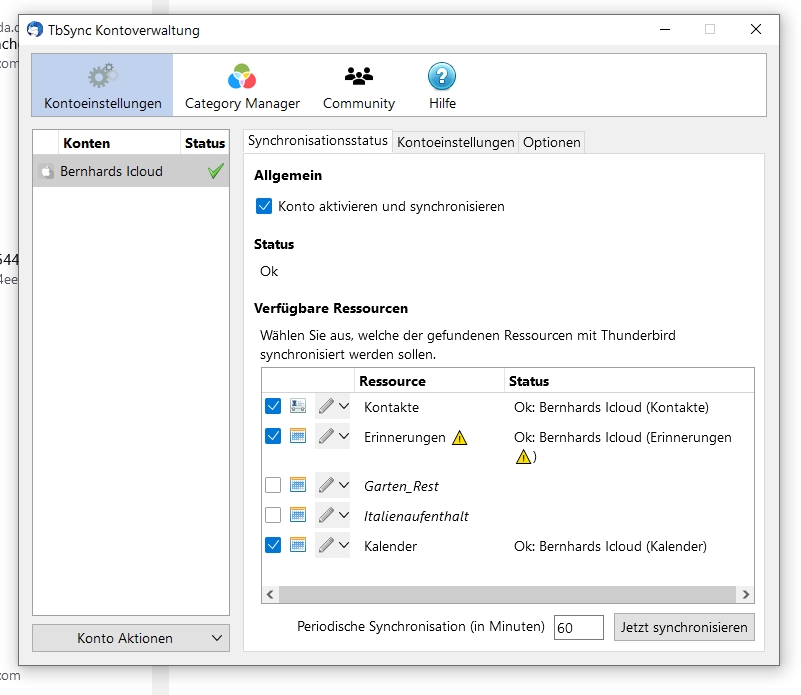Click status text Ok: Bernhards Icloud (Kontakte)
Screen dimensions: 801x695
point(611,407)
